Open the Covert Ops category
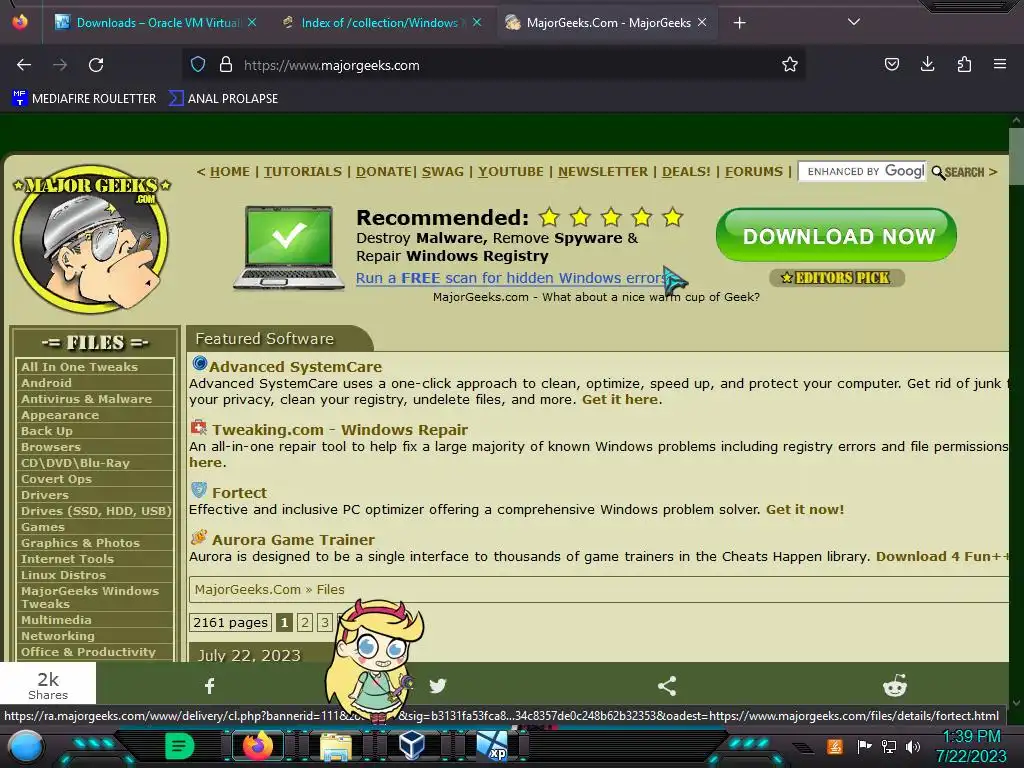This screenshot has width=1024, height=768. click(x=56, y=479)
